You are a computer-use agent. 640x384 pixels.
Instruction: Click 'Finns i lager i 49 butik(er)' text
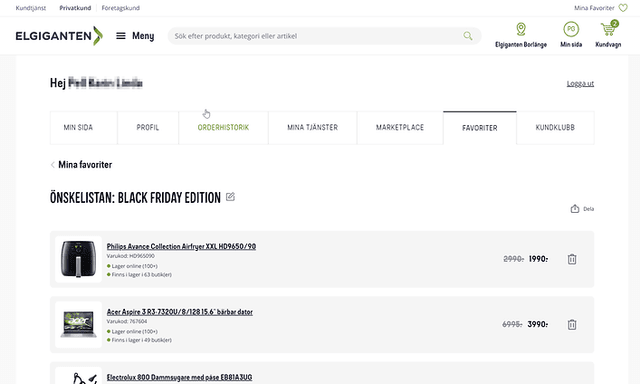pyautogui.click(x=141, y=340)
